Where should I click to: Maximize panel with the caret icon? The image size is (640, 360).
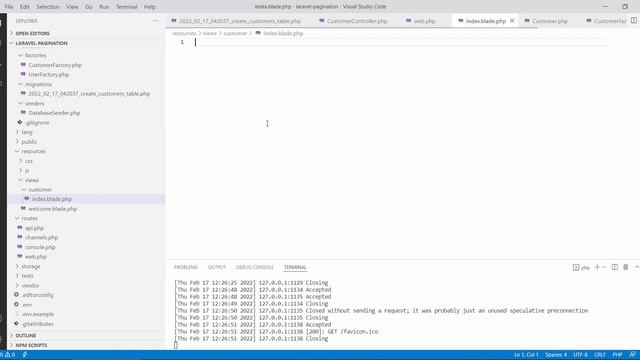pyautogui.click(x=636, y=267)
